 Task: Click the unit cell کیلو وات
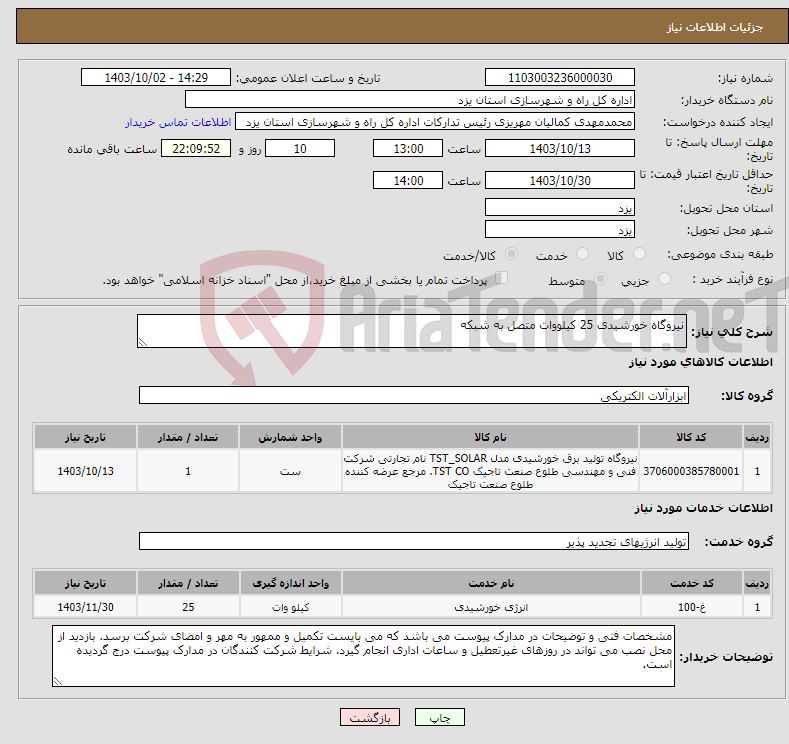[291, 607]
